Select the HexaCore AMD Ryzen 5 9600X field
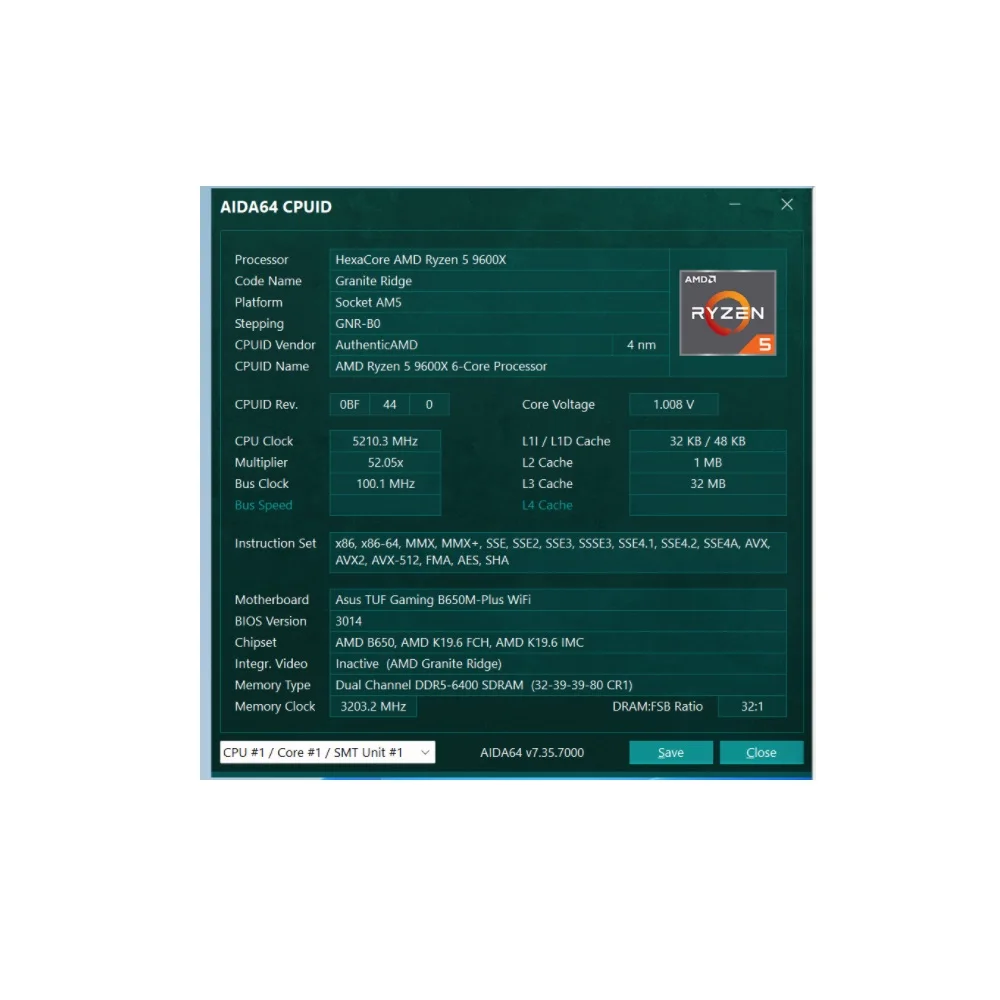This screenshot has width=1000, height=1000. (x=450, y=259)
